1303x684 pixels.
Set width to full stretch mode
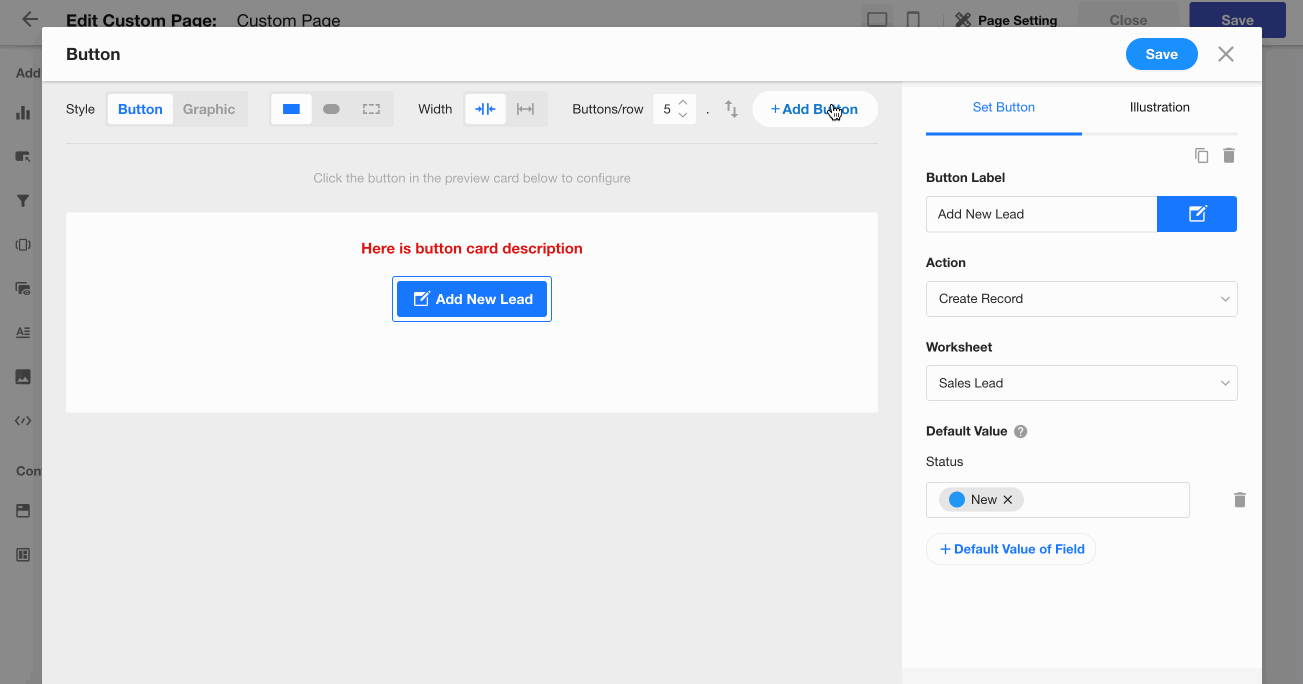525,109
